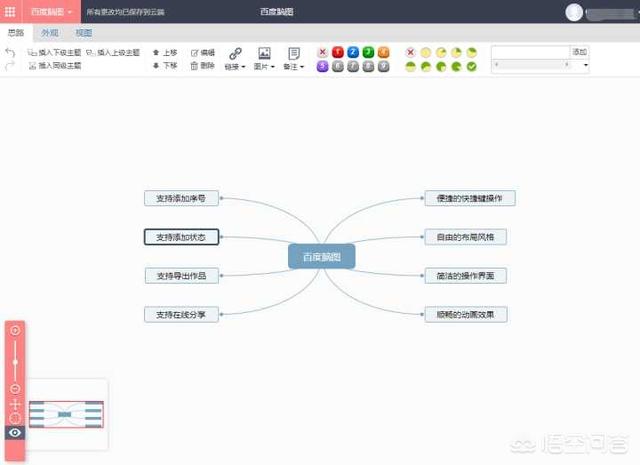Select the 支持在线分享 node
The width and height of the screenshot is (640, 465).
click(181, 315)
